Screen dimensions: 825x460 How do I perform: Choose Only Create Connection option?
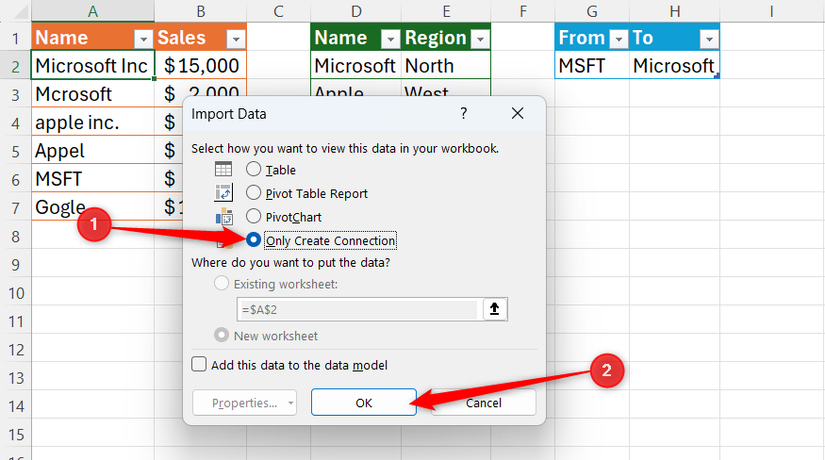pos(253,240)
